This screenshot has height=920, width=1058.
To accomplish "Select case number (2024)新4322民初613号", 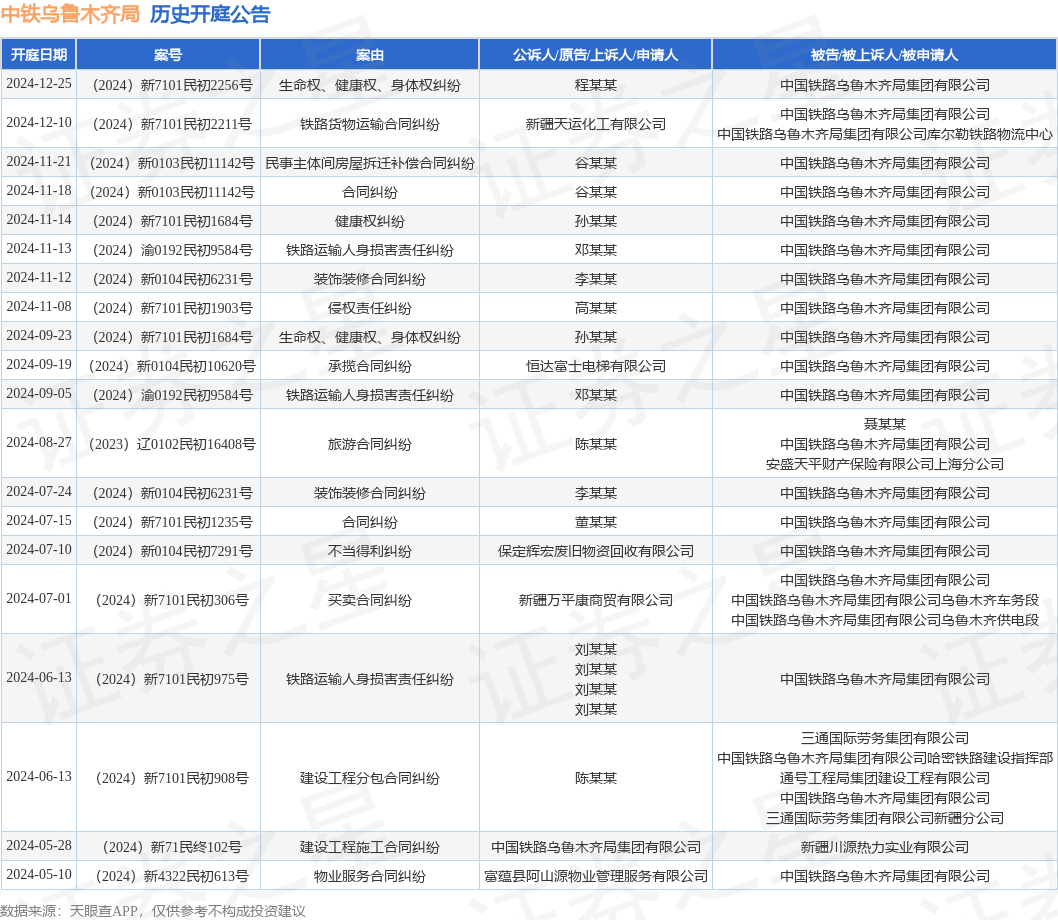I will click(x=172, y=876).
